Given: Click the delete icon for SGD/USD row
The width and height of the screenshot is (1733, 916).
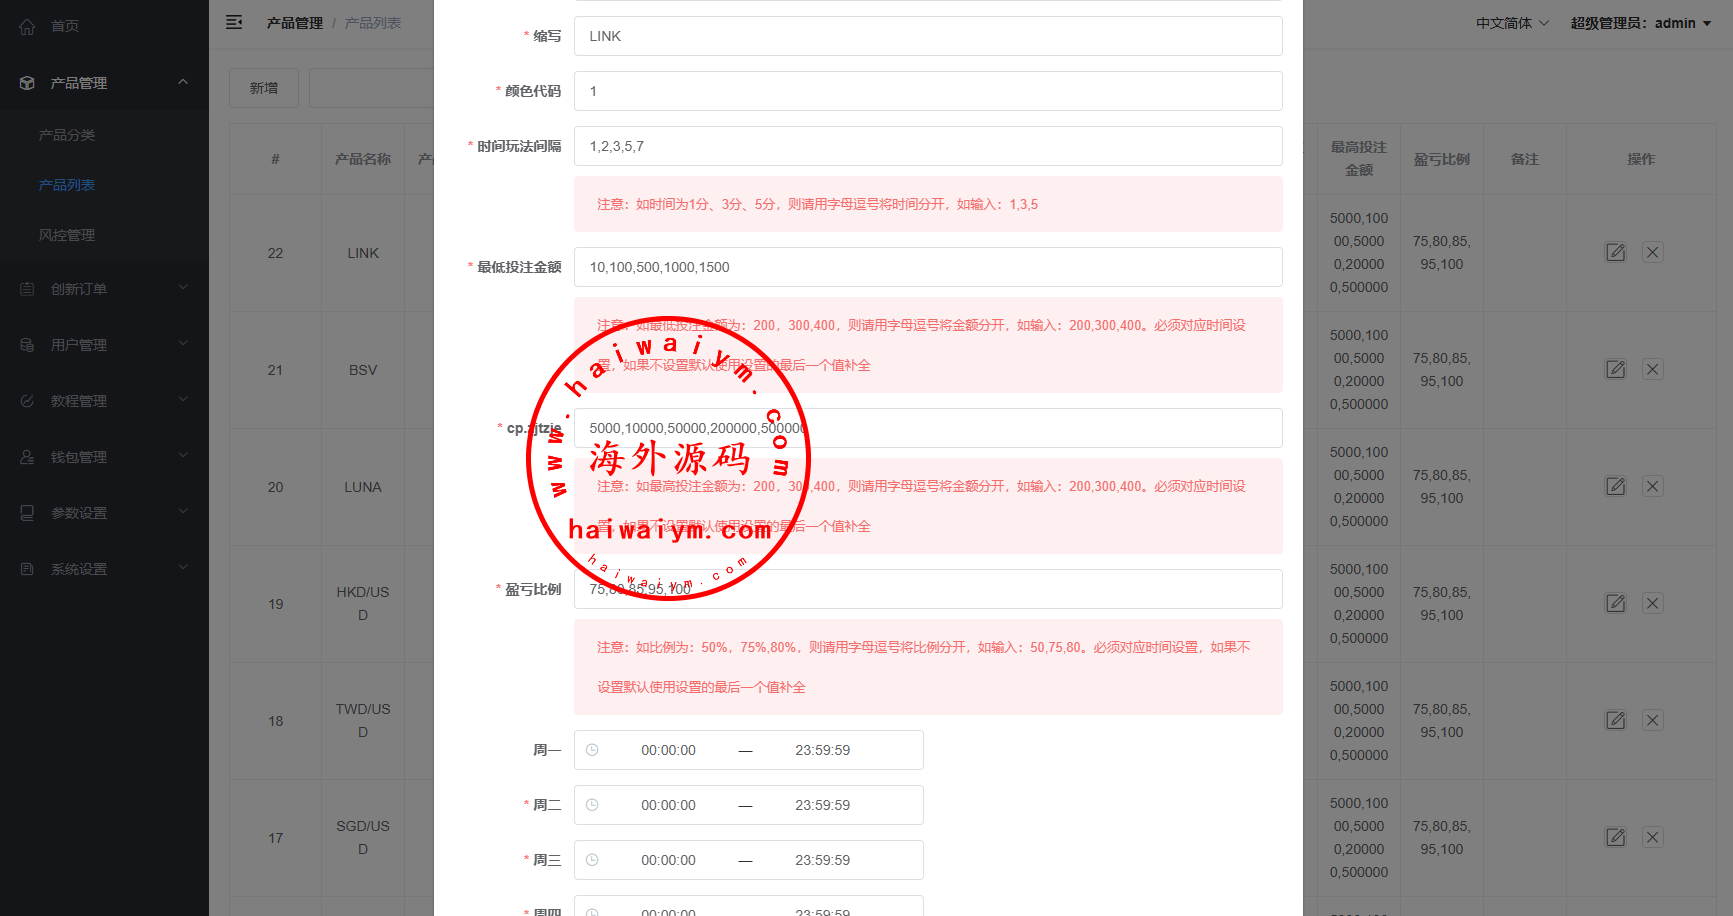Looking at the screenshot, I should coord(1653,838).
